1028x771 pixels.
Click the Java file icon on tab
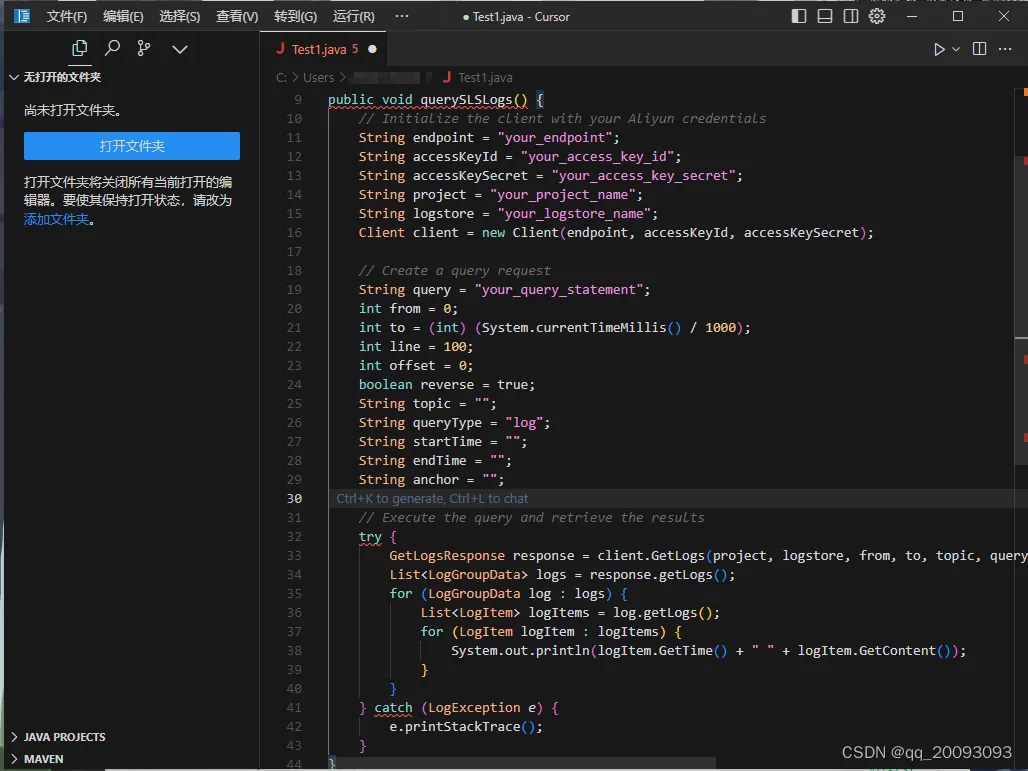click(x=281, y=49)
